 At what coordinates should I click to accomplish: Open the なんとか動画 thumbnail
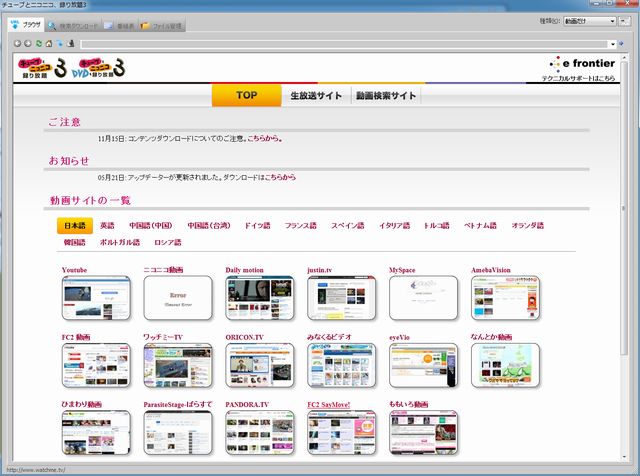point(505,365)
